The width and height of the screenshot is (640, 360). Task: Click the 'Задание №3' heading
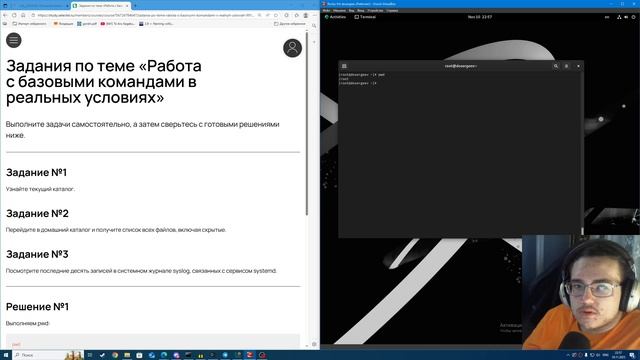[x=37, y=254]
